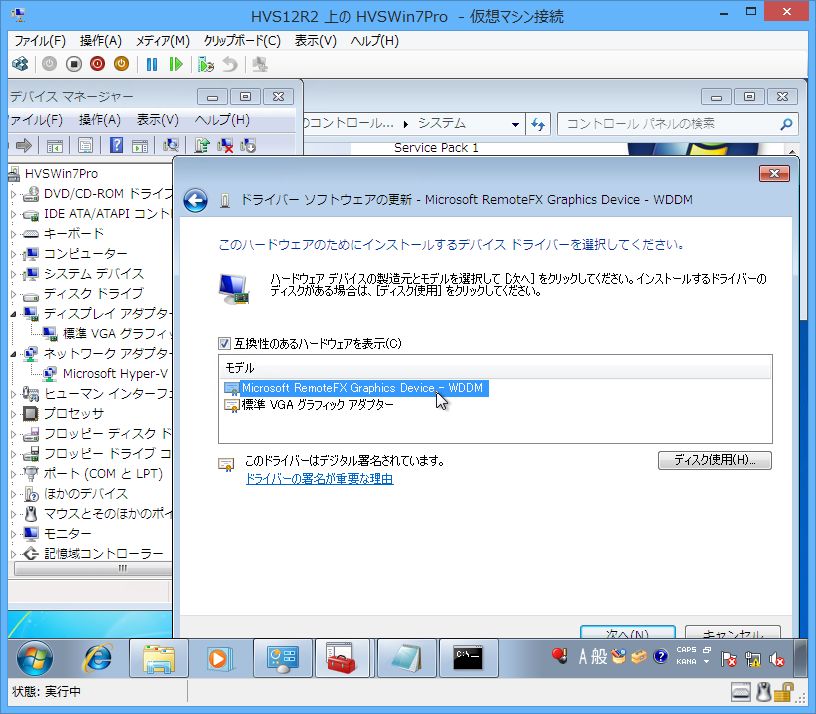Click キャンセル button in wizard
Viewport: 816px width, 714px height.
[x=733, y=632]
